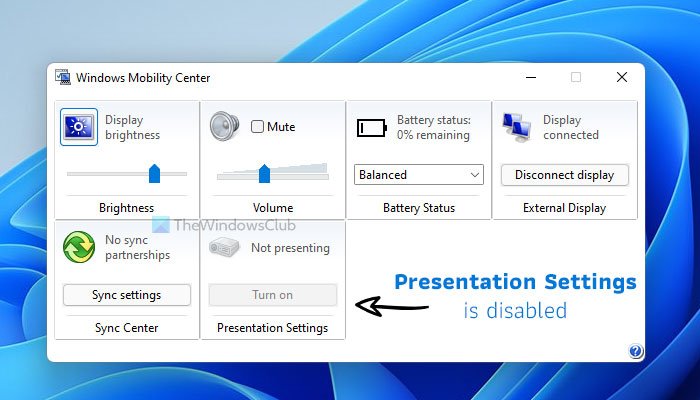The height and width of the screenshot is (400, 700).
Task: Click the brightness slider thumb
Action: pos(154,174)
